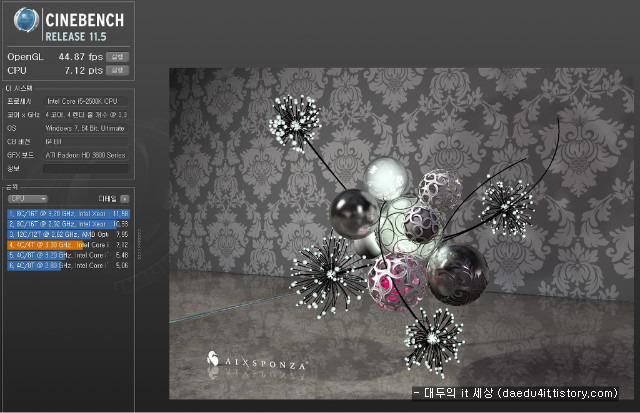Click the rendered spheres scene image
The image size is (640, 413).
click(x=401, y=233)
